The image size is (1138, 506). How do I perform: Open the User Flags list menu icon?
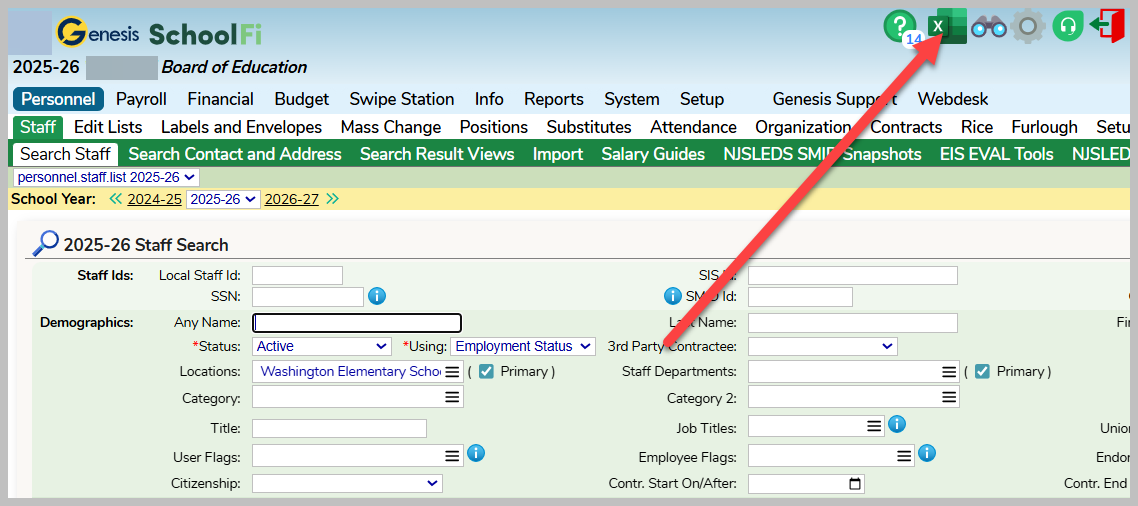452,456
